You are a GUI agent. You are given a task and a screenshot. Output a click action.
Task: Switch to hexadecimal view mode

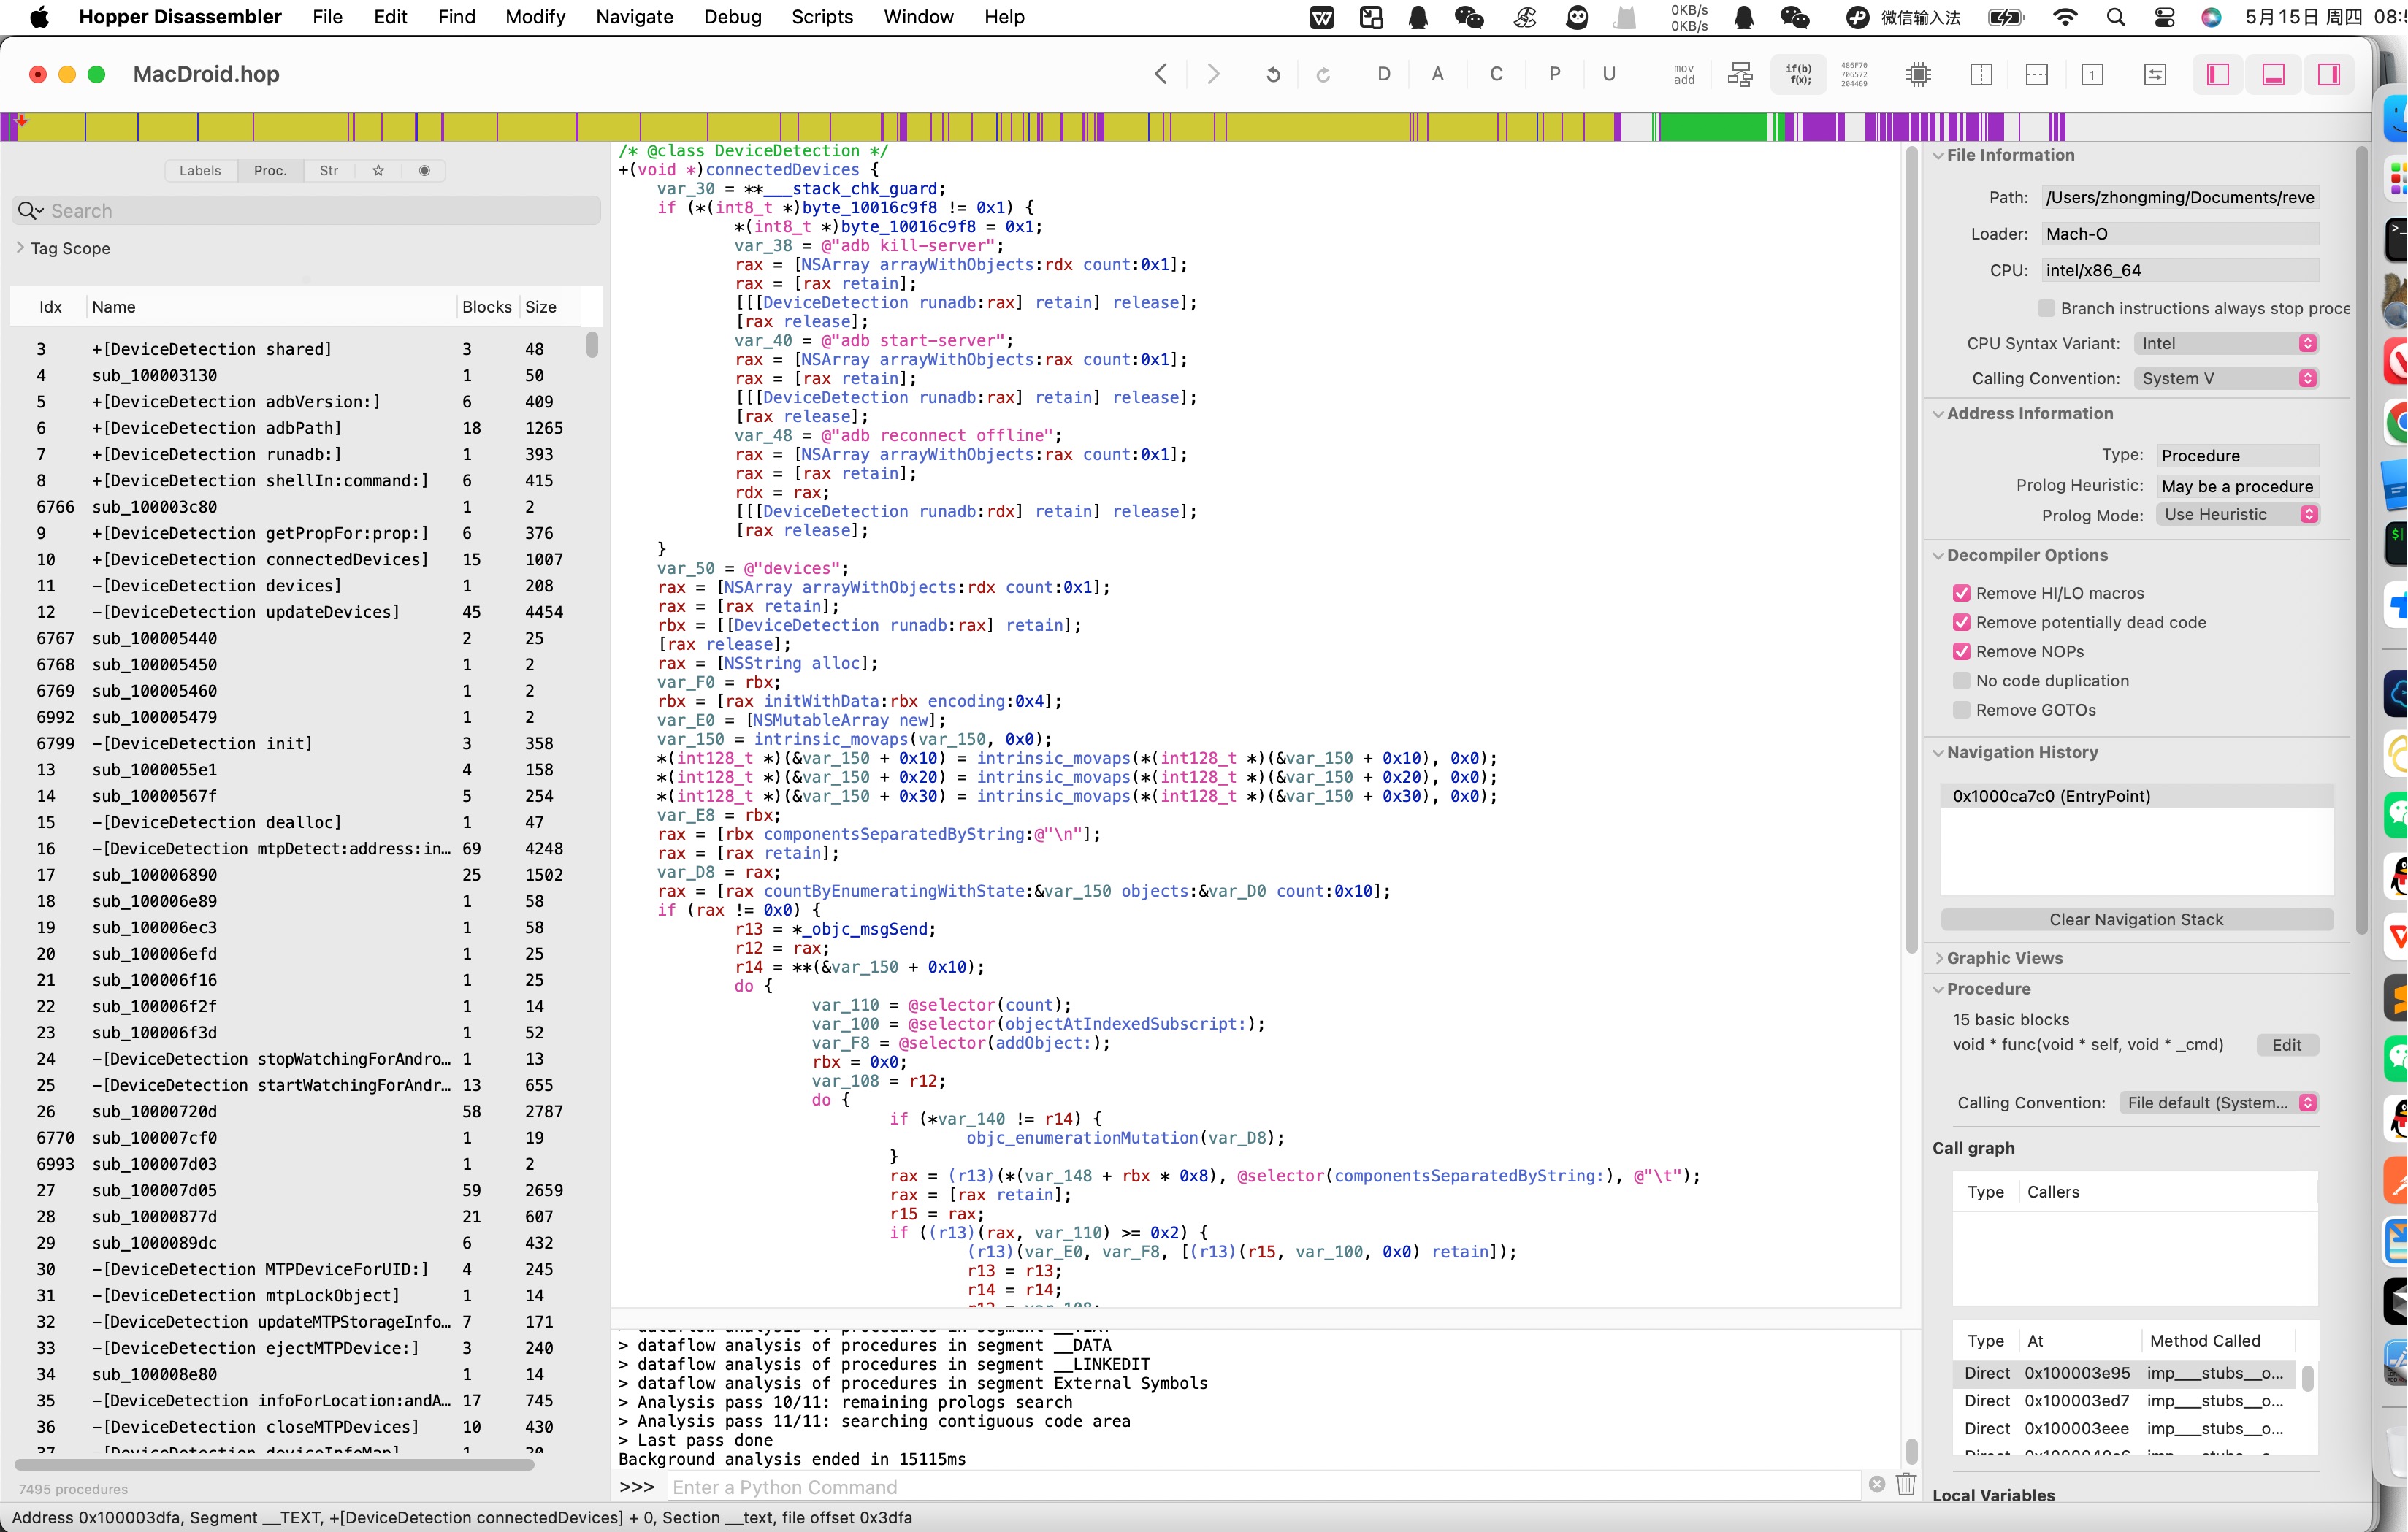tap(1854, 75)
